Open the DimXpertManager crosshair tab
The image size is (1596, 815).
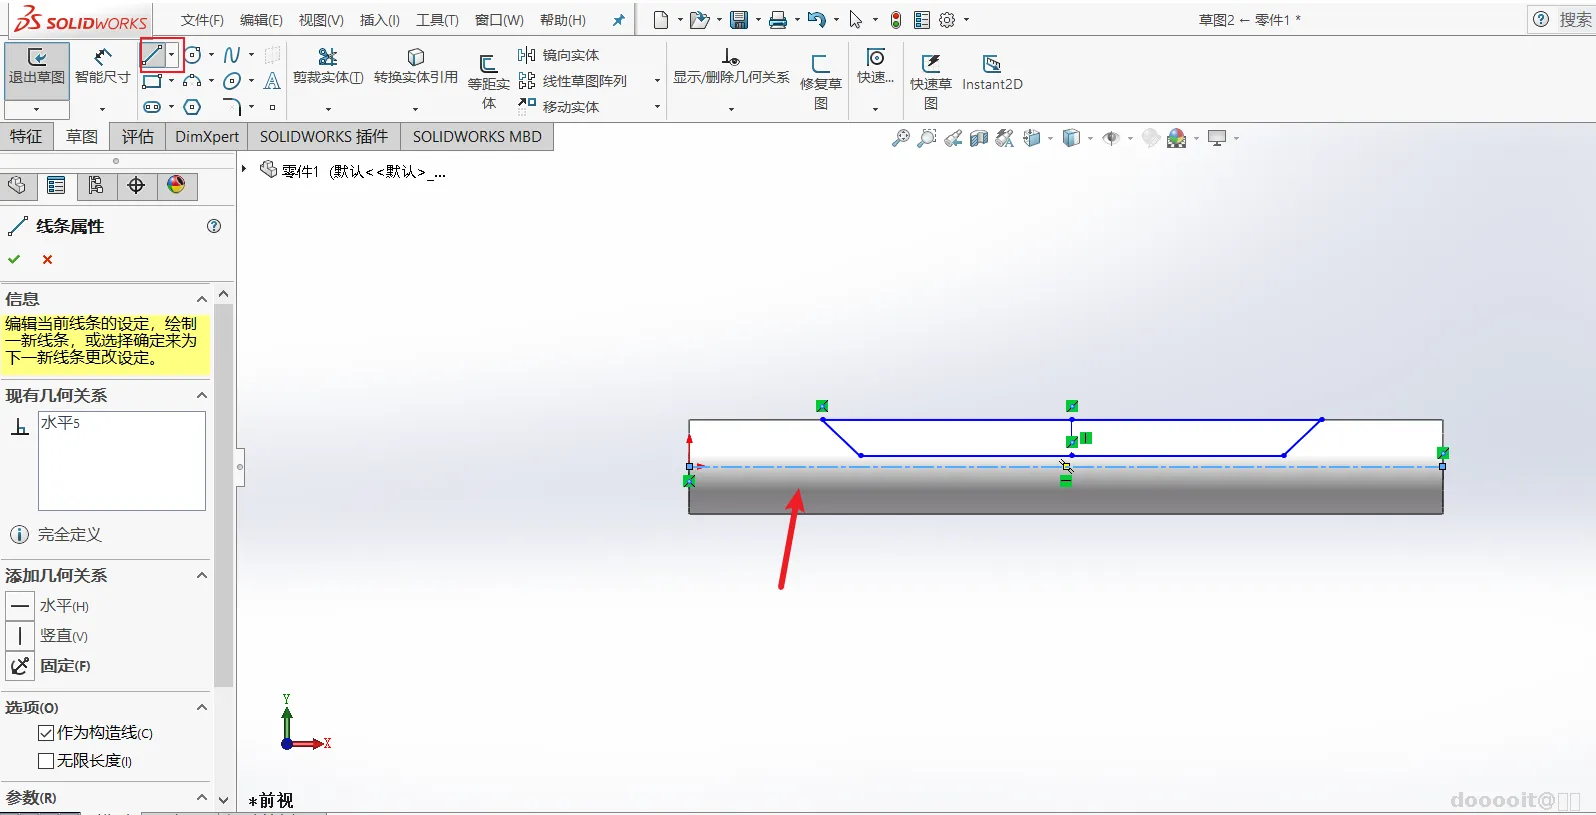click(x=136, y=186)
